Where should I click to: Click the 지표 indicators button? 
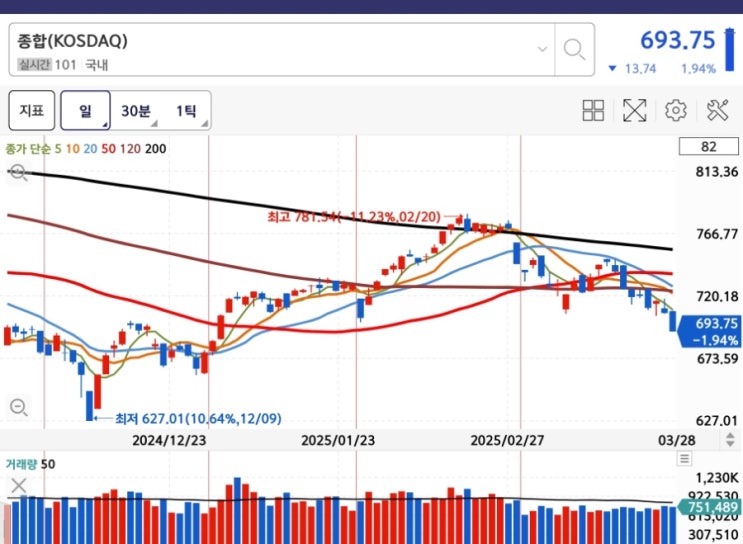pos(32,111)
